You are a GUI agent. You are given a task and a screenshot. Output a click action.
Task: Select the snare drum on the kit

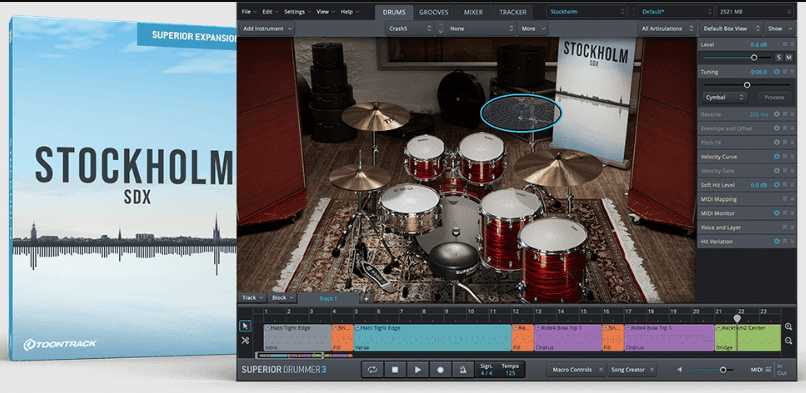point(410,208)
